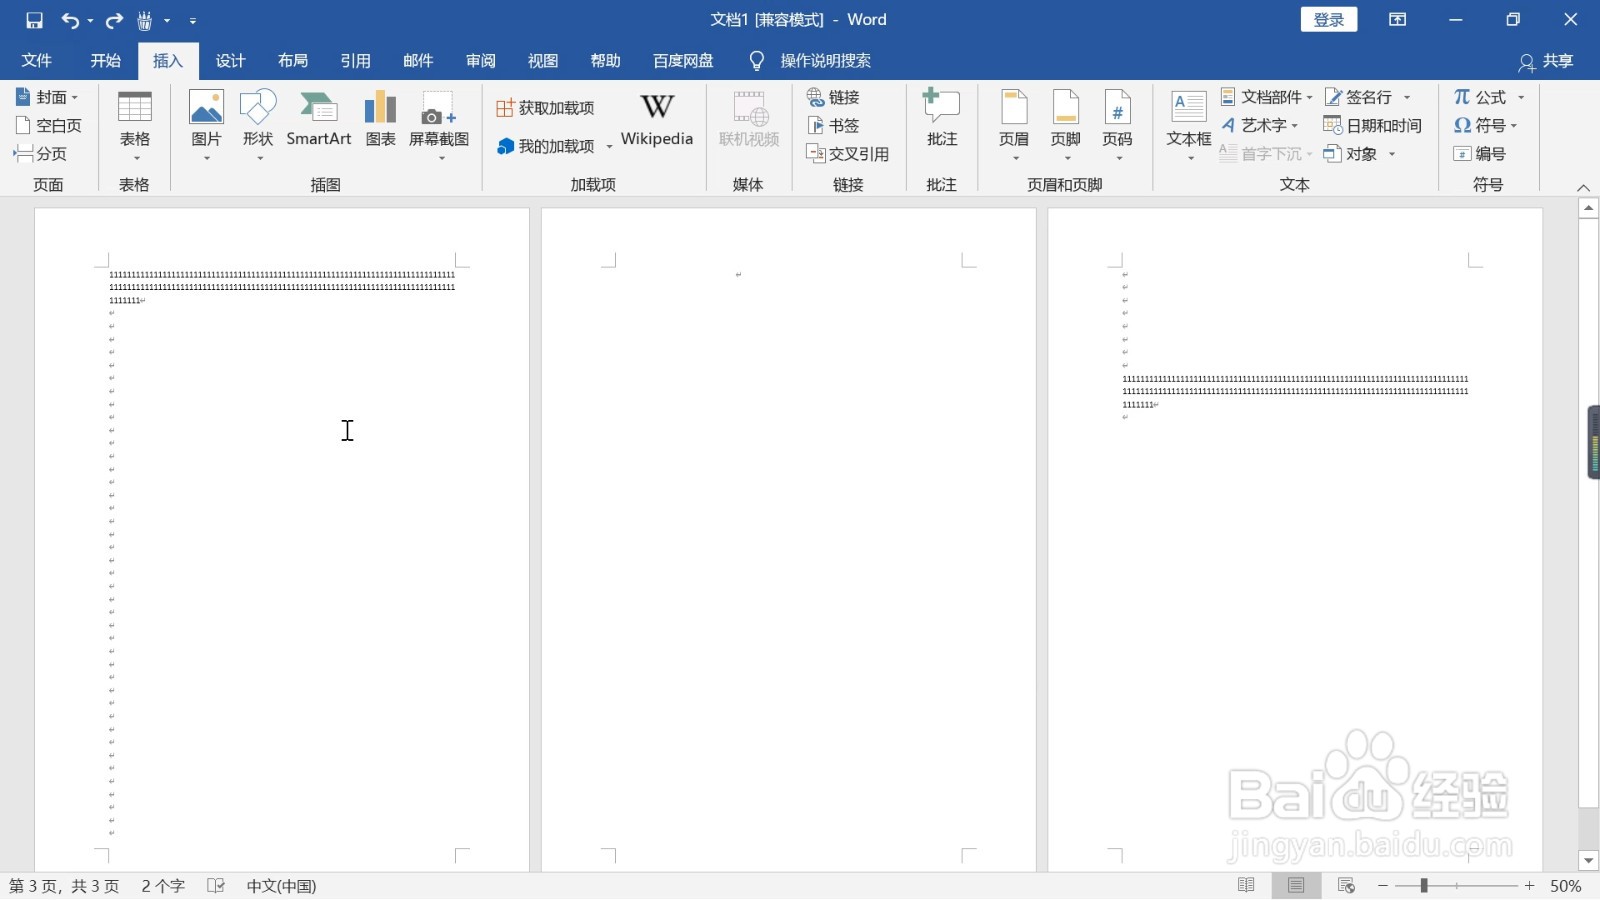Viewport: 1600px width, 900px height.
Task: Open the numbering (编号) symbol tool
Action: [1479, 153]
